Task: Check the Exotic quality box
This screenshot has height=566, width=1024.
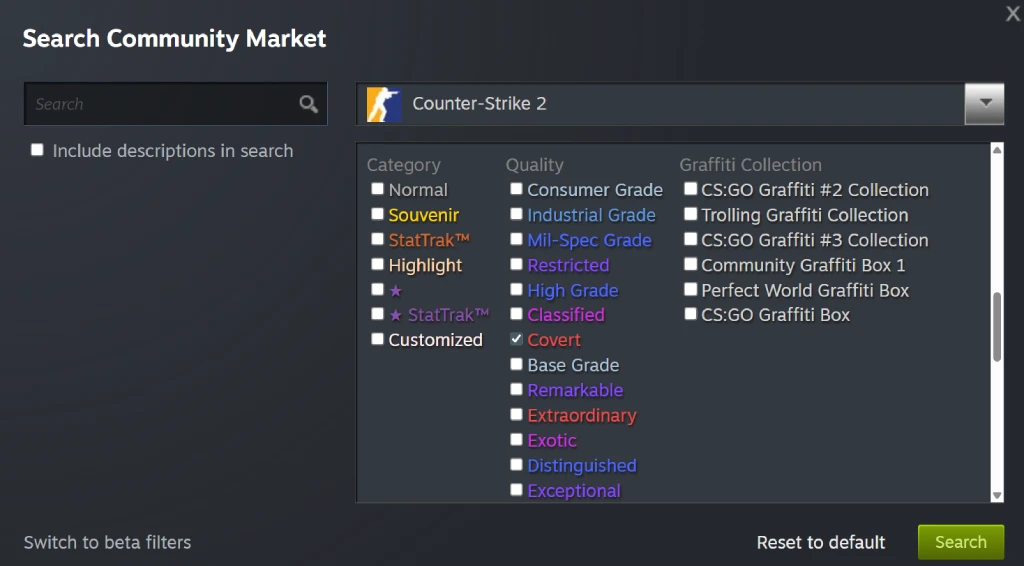Action: click(517, 439)
